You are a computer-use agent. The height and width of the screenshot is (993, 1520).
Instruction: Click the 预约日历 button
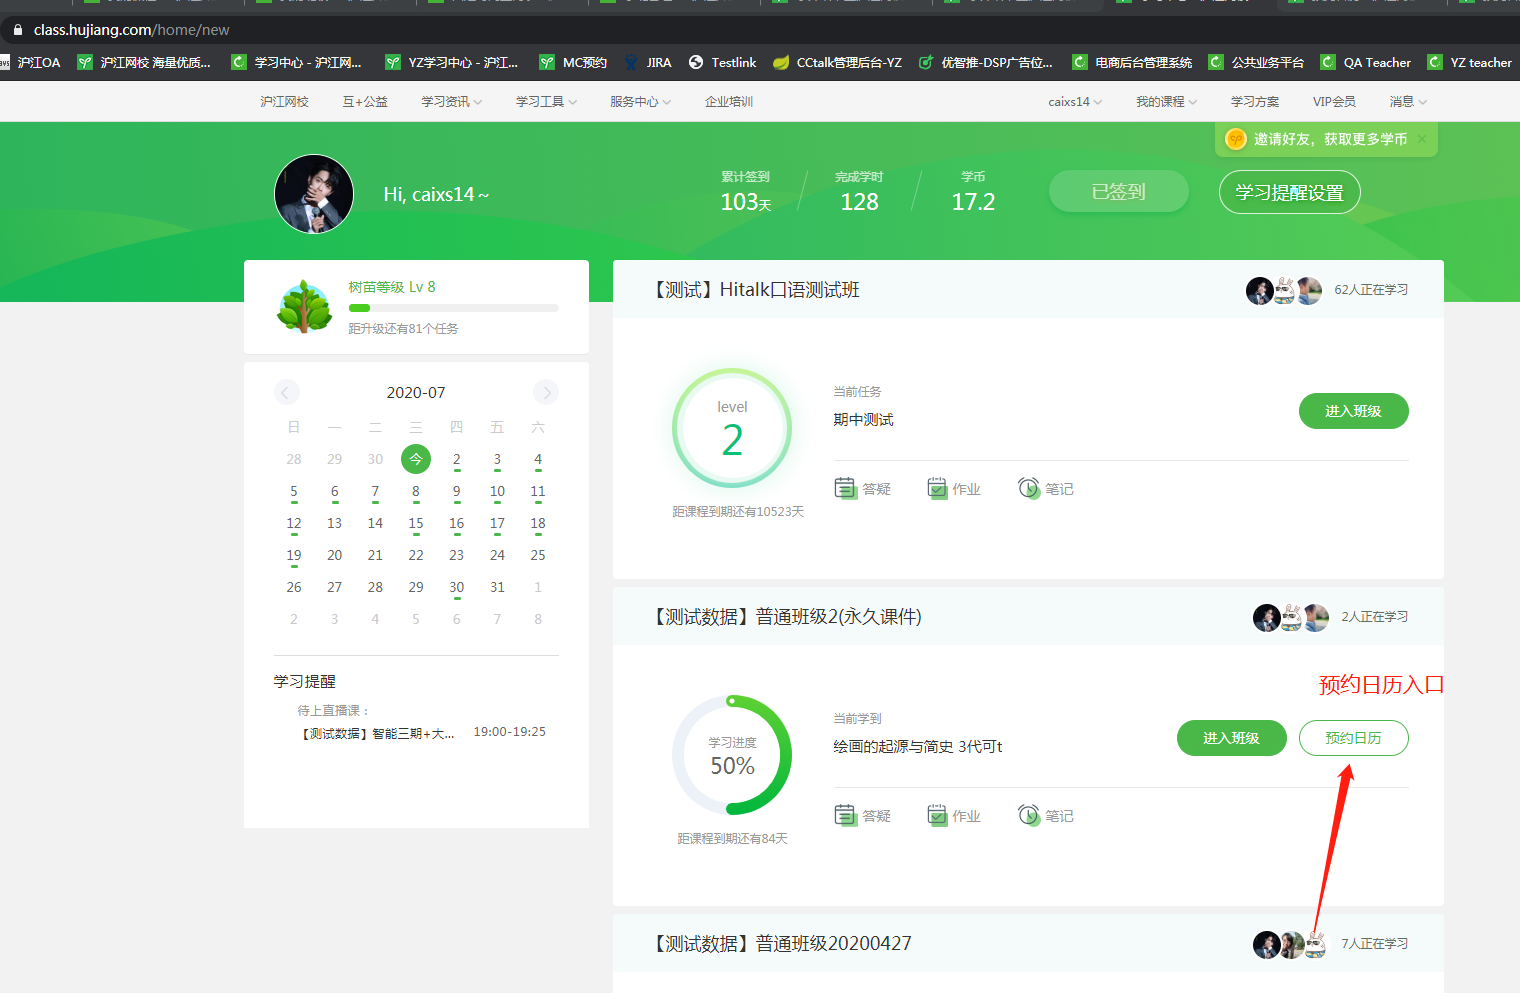point(1353,738)
